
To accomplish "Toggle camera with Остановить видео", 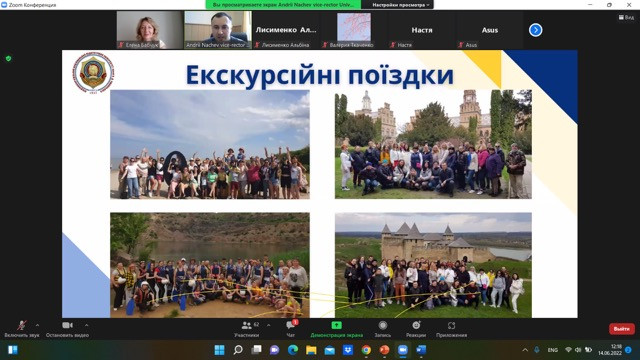I will pyautogui.click(x=67, y=329).
